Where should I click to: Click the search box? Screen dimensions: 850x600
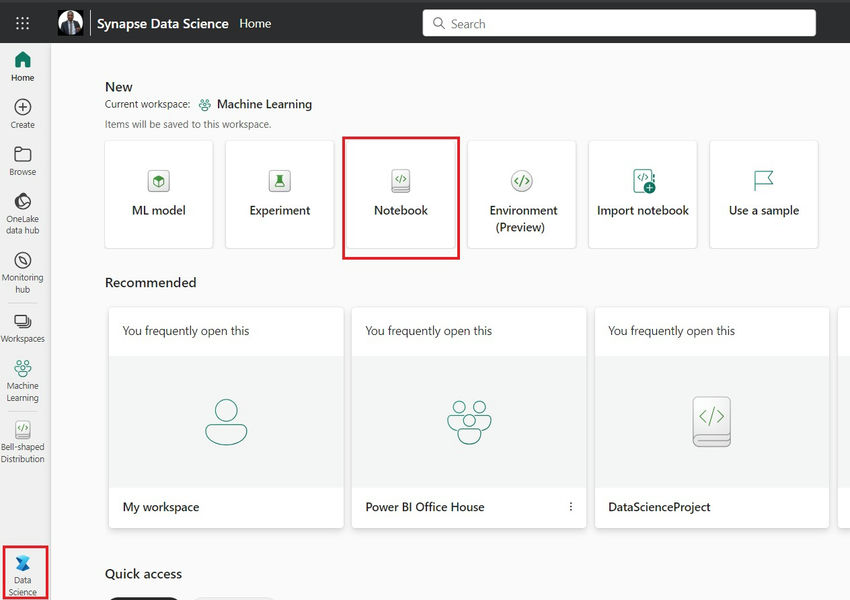[619, 23]
